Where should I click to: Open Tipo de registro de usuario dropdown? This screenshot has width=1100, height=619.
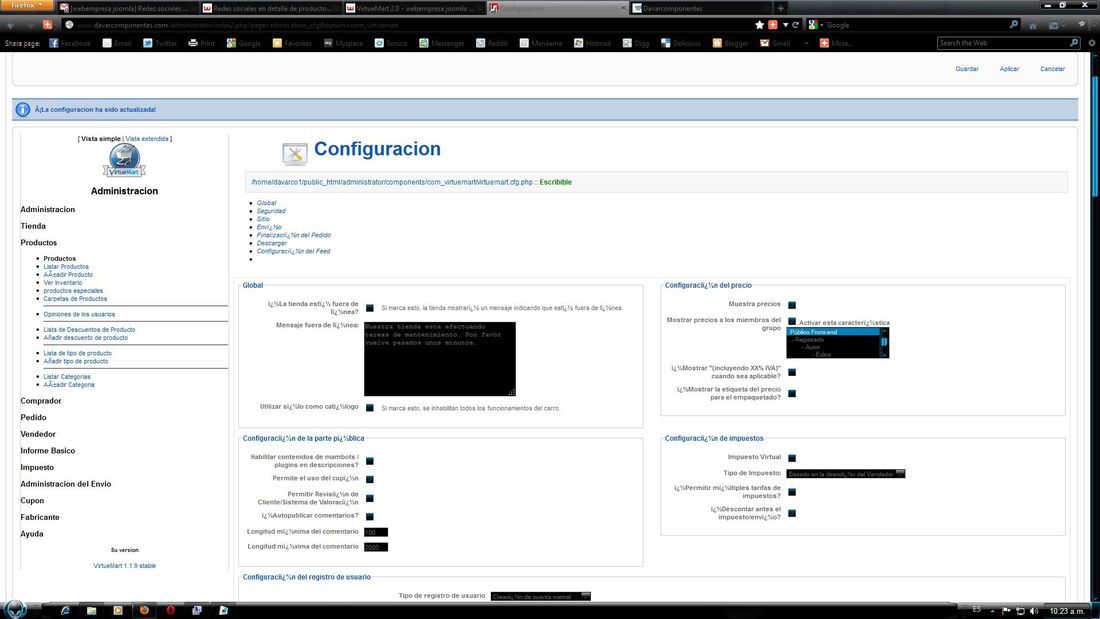pyautogui.click(x=540, y=597)
